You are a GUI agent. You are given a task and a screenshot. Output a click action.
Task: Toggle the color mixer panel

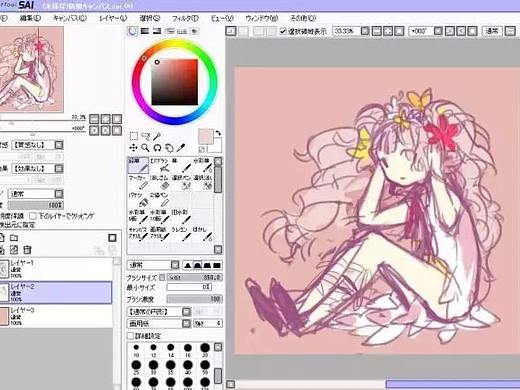coord(169,31)
